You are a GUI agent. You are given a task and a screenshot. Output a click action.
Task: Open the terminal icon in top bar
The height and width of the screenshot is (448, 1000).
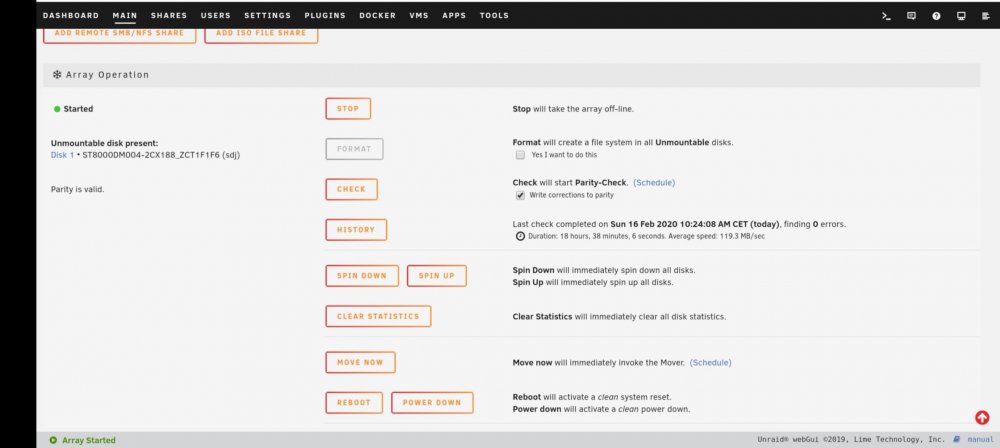886,16
